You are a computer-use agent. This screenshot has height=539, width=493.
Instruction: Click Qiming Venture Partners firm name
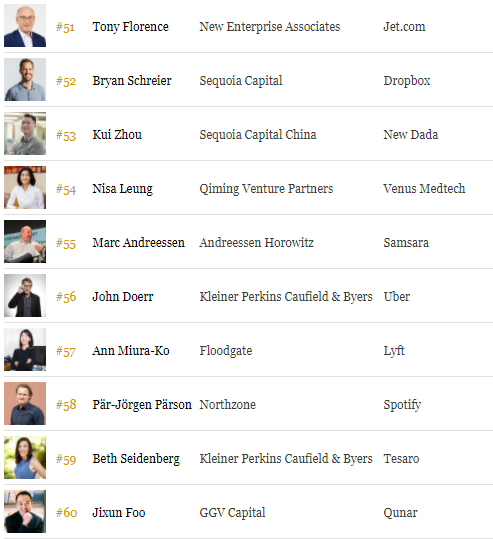click(266, 189)
